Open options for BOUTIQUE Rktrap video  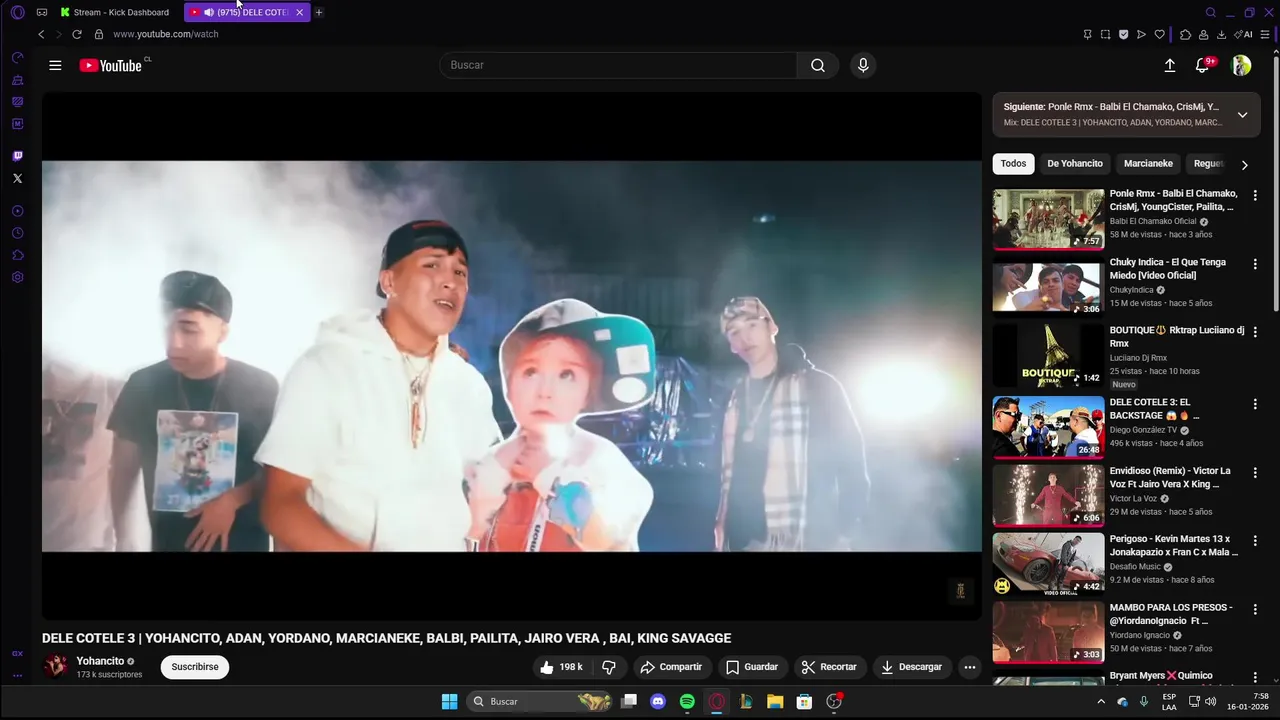coord(1255,332)
